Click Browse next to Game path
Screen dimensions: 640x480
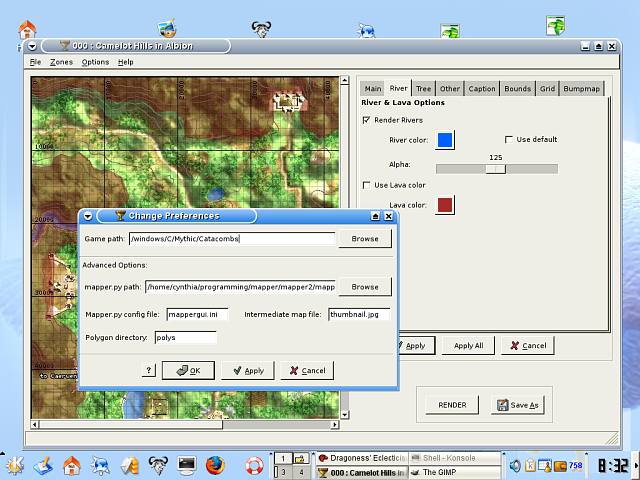pos(364,239)
